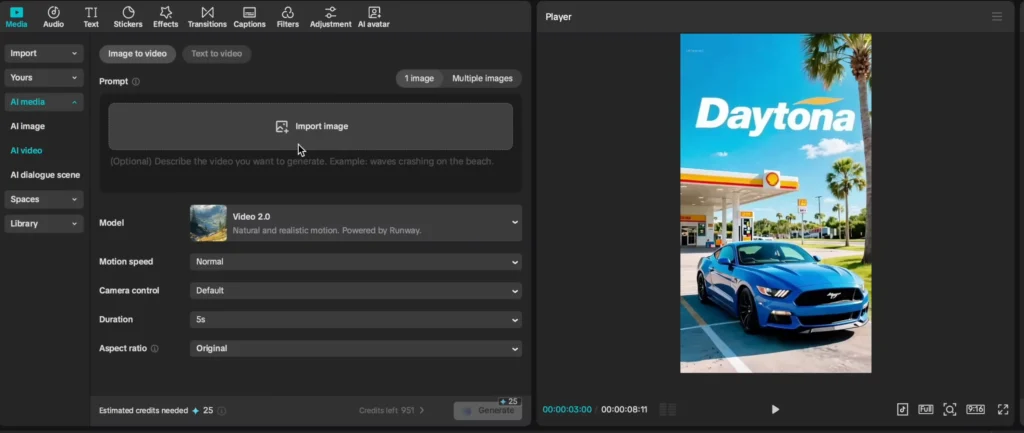Image resolution: width=1024 pixels, height=433 pixels.
Task: Select the Multiple images option
Action: coord(483,78)
